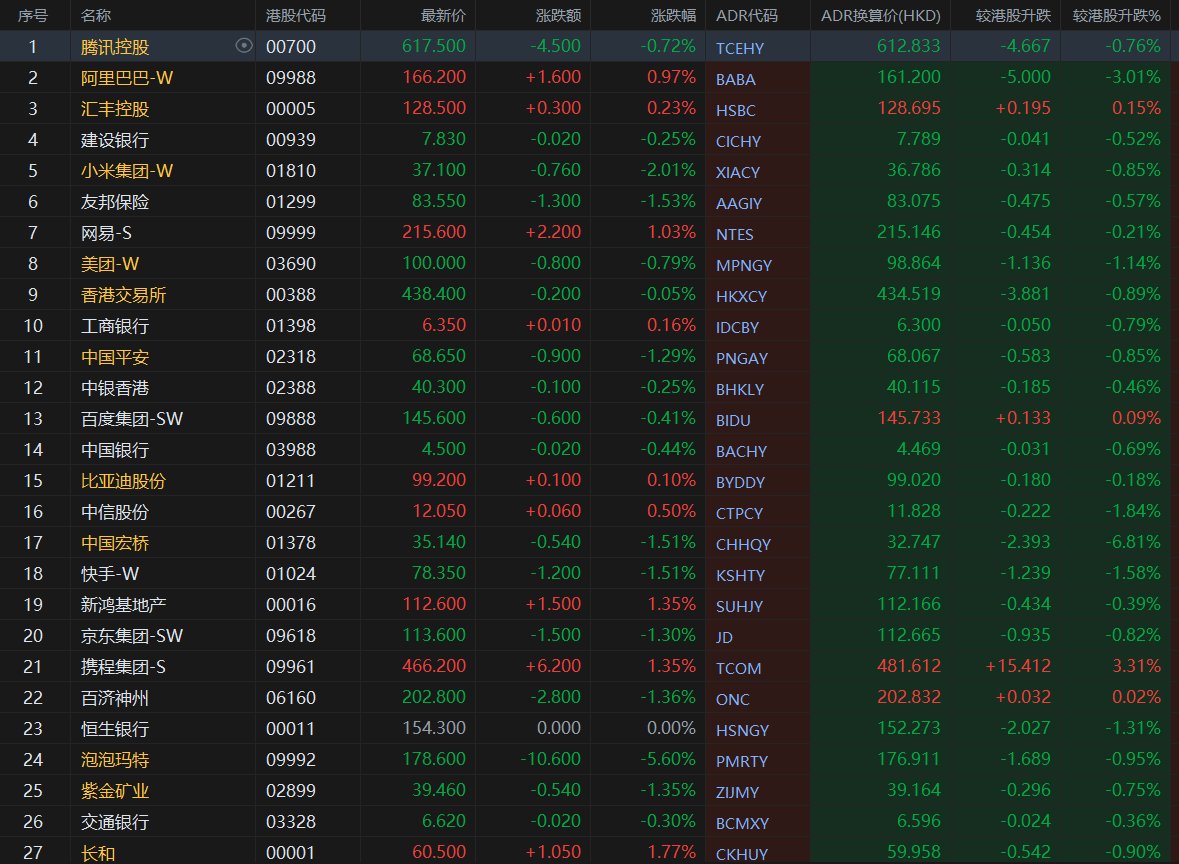The height and width of the screenshot is (864, 1179).
Task: Sort table by 涨跌幅 column header
Action: pyautogui.click(x=673, y=15)
